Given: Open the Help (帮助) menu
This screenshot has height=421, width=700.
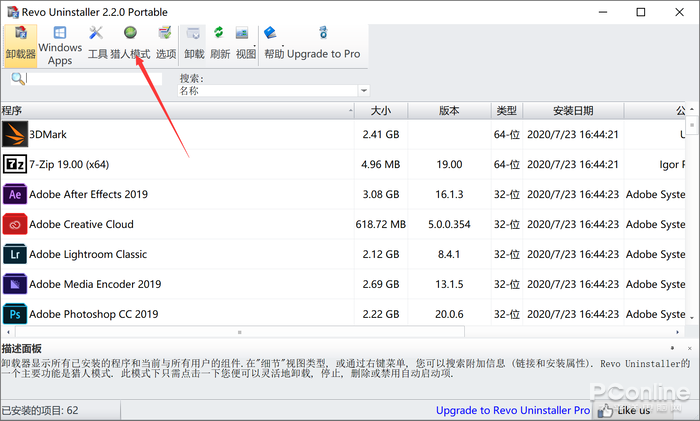Looking at the screenshot, I should [x=274, y=45].
